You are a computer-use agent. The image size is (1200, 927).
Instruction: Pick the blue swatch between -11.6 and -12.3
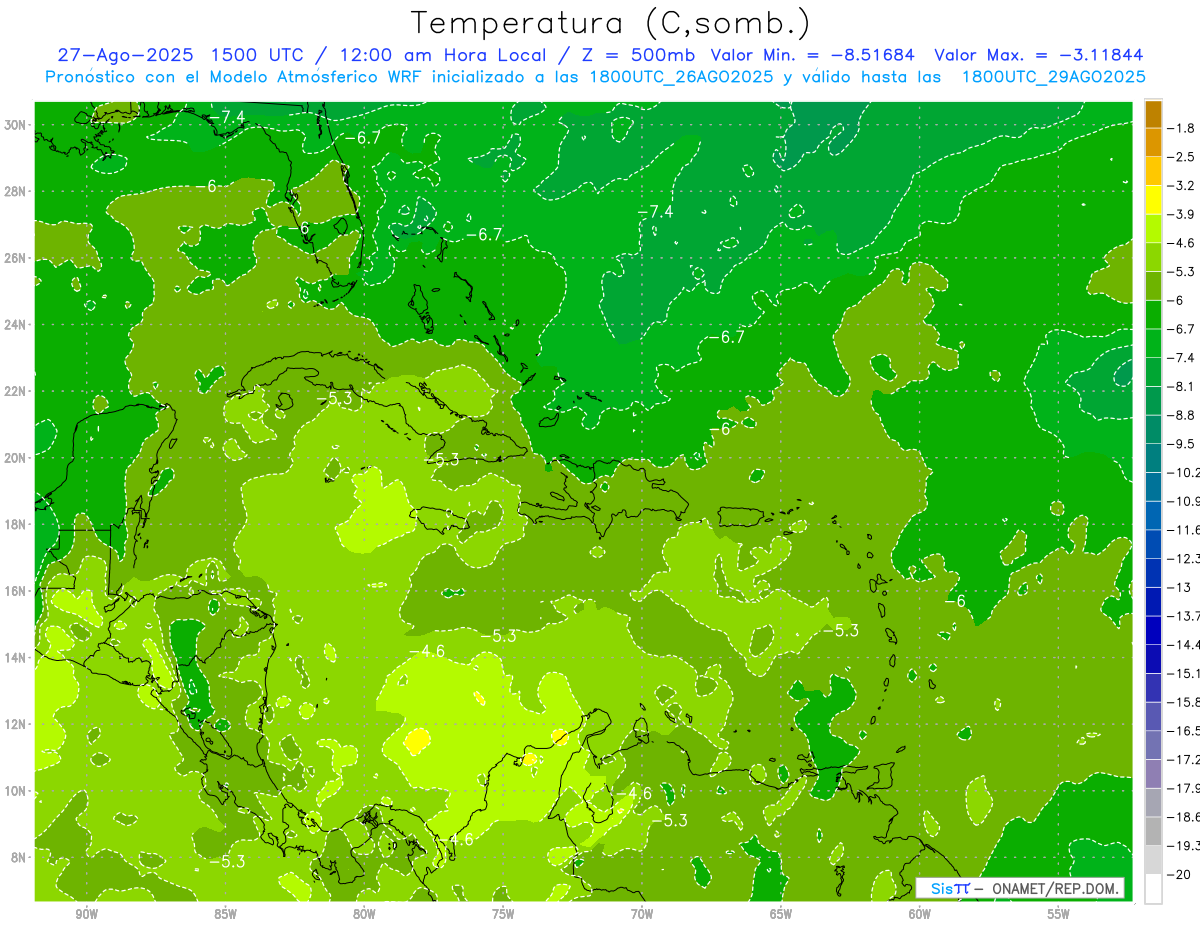[x=1153, y=544]
